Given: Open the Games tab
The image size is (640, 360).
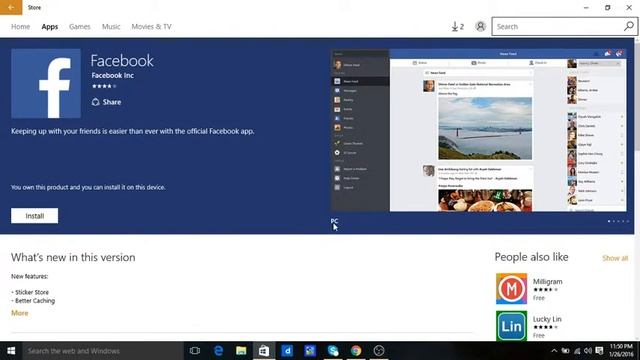Looking at the screenshot, I should click(80, 27).
